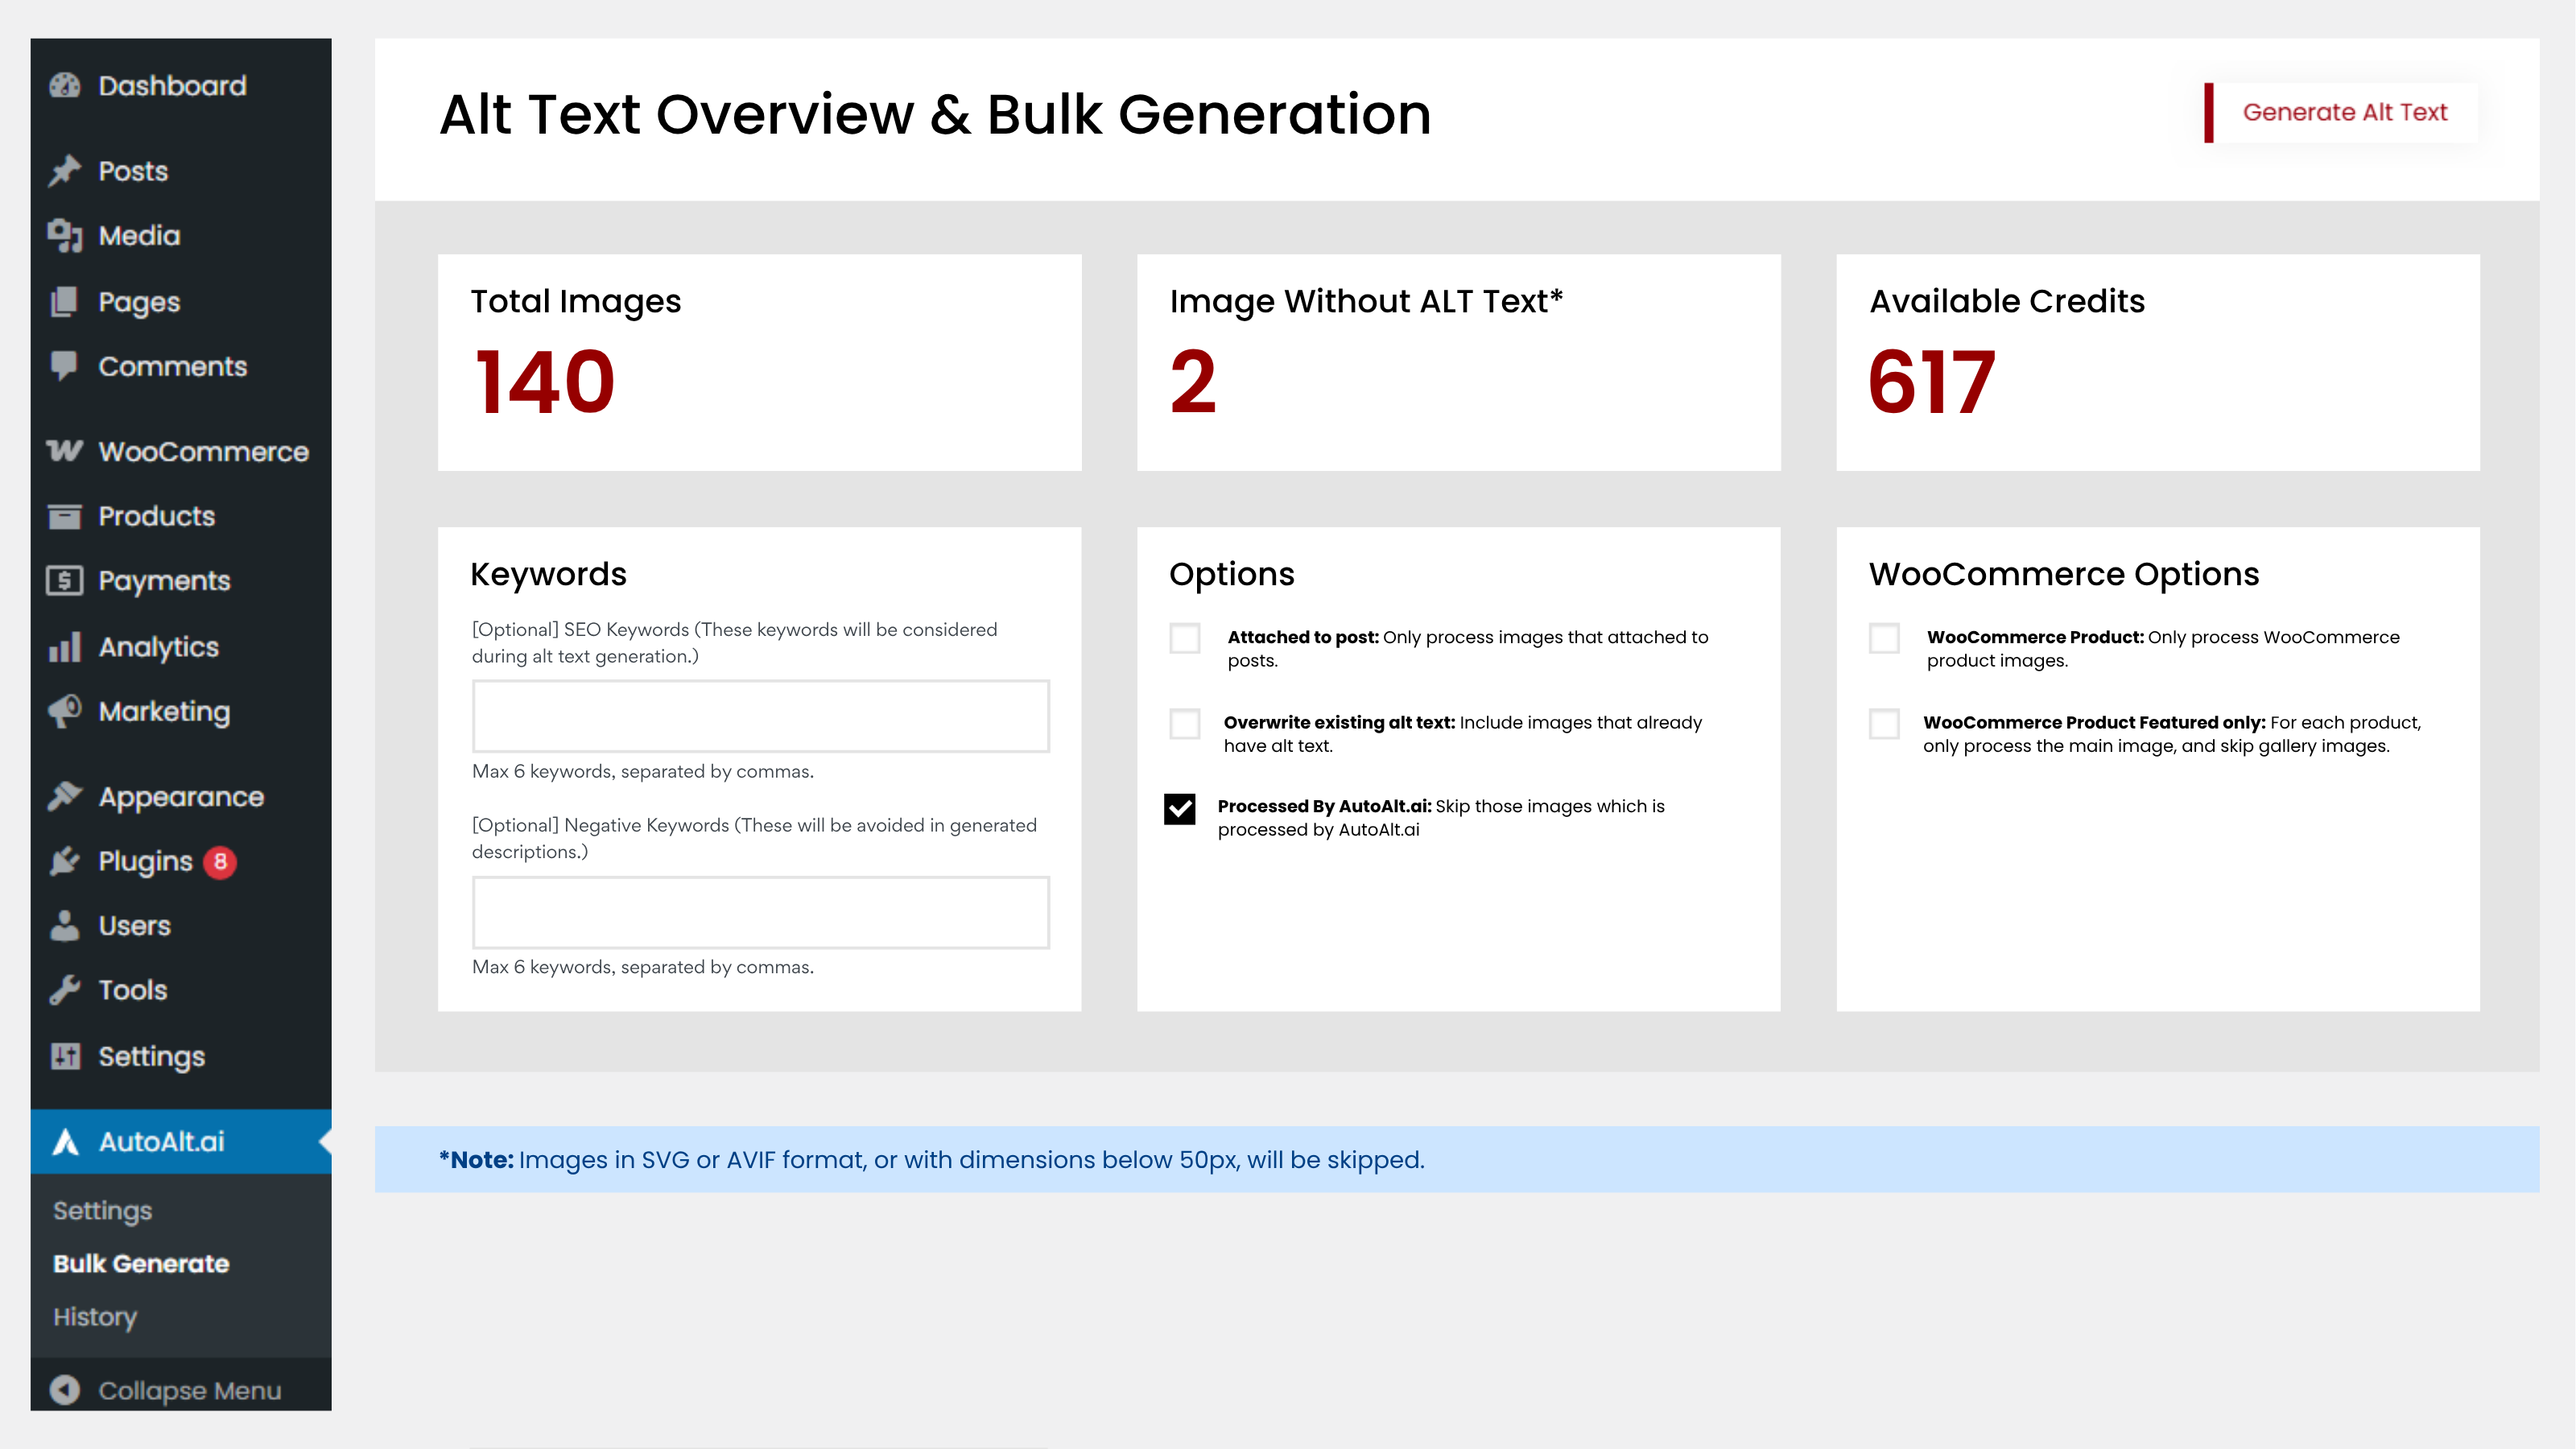This screenshot has height=1449, width=2576.
Task: Open the History submenu item
Action: tap(95, 1317)
